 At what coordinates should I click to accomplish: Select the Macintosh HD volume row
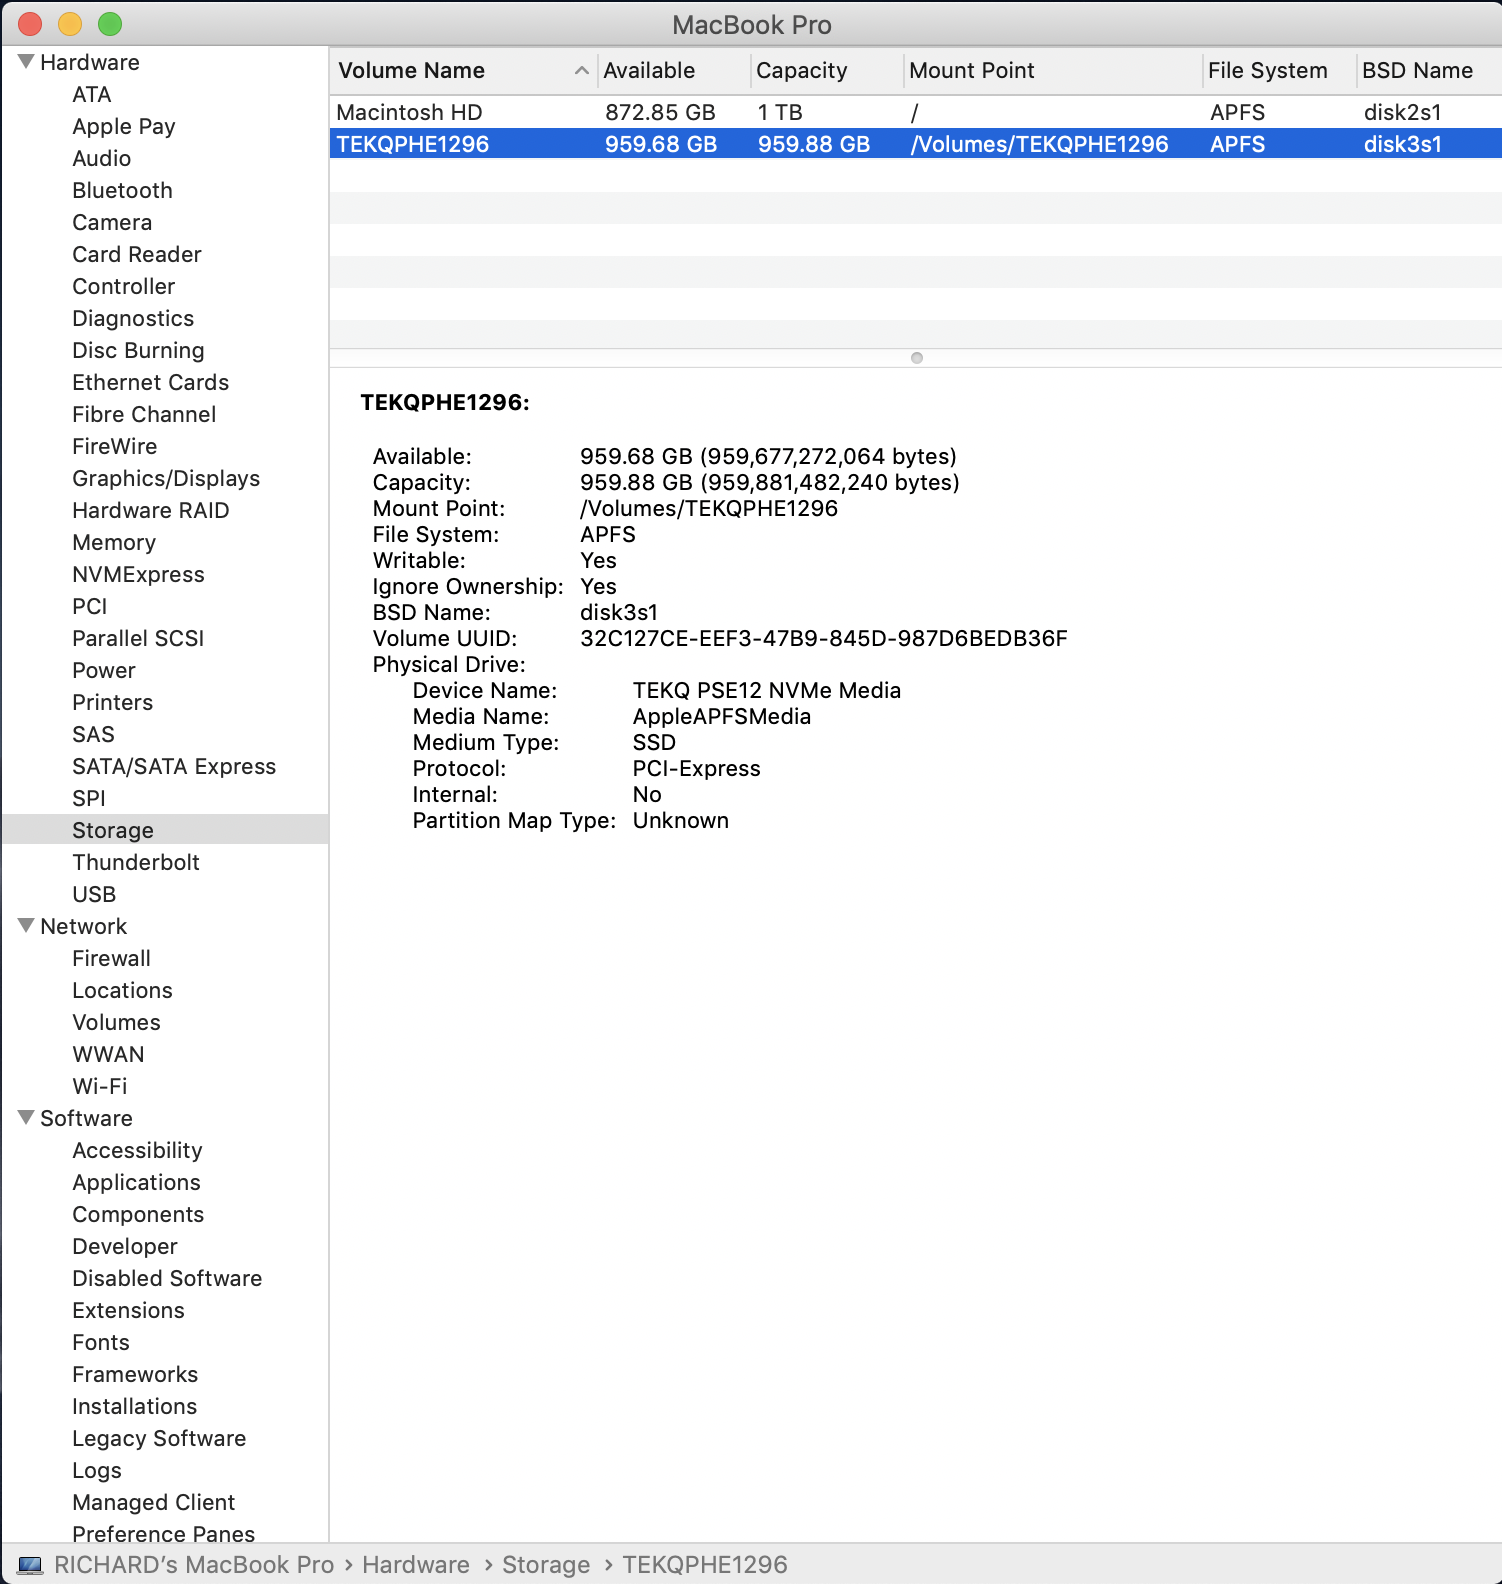[915, 112]
